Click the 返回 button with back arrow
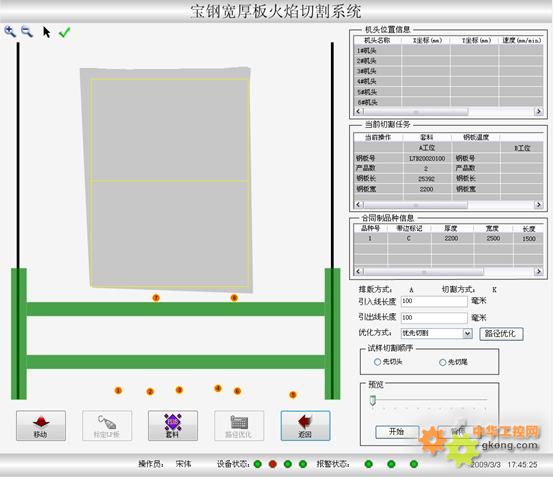Screen dimensions: 553x477 [x=305, y=426]
